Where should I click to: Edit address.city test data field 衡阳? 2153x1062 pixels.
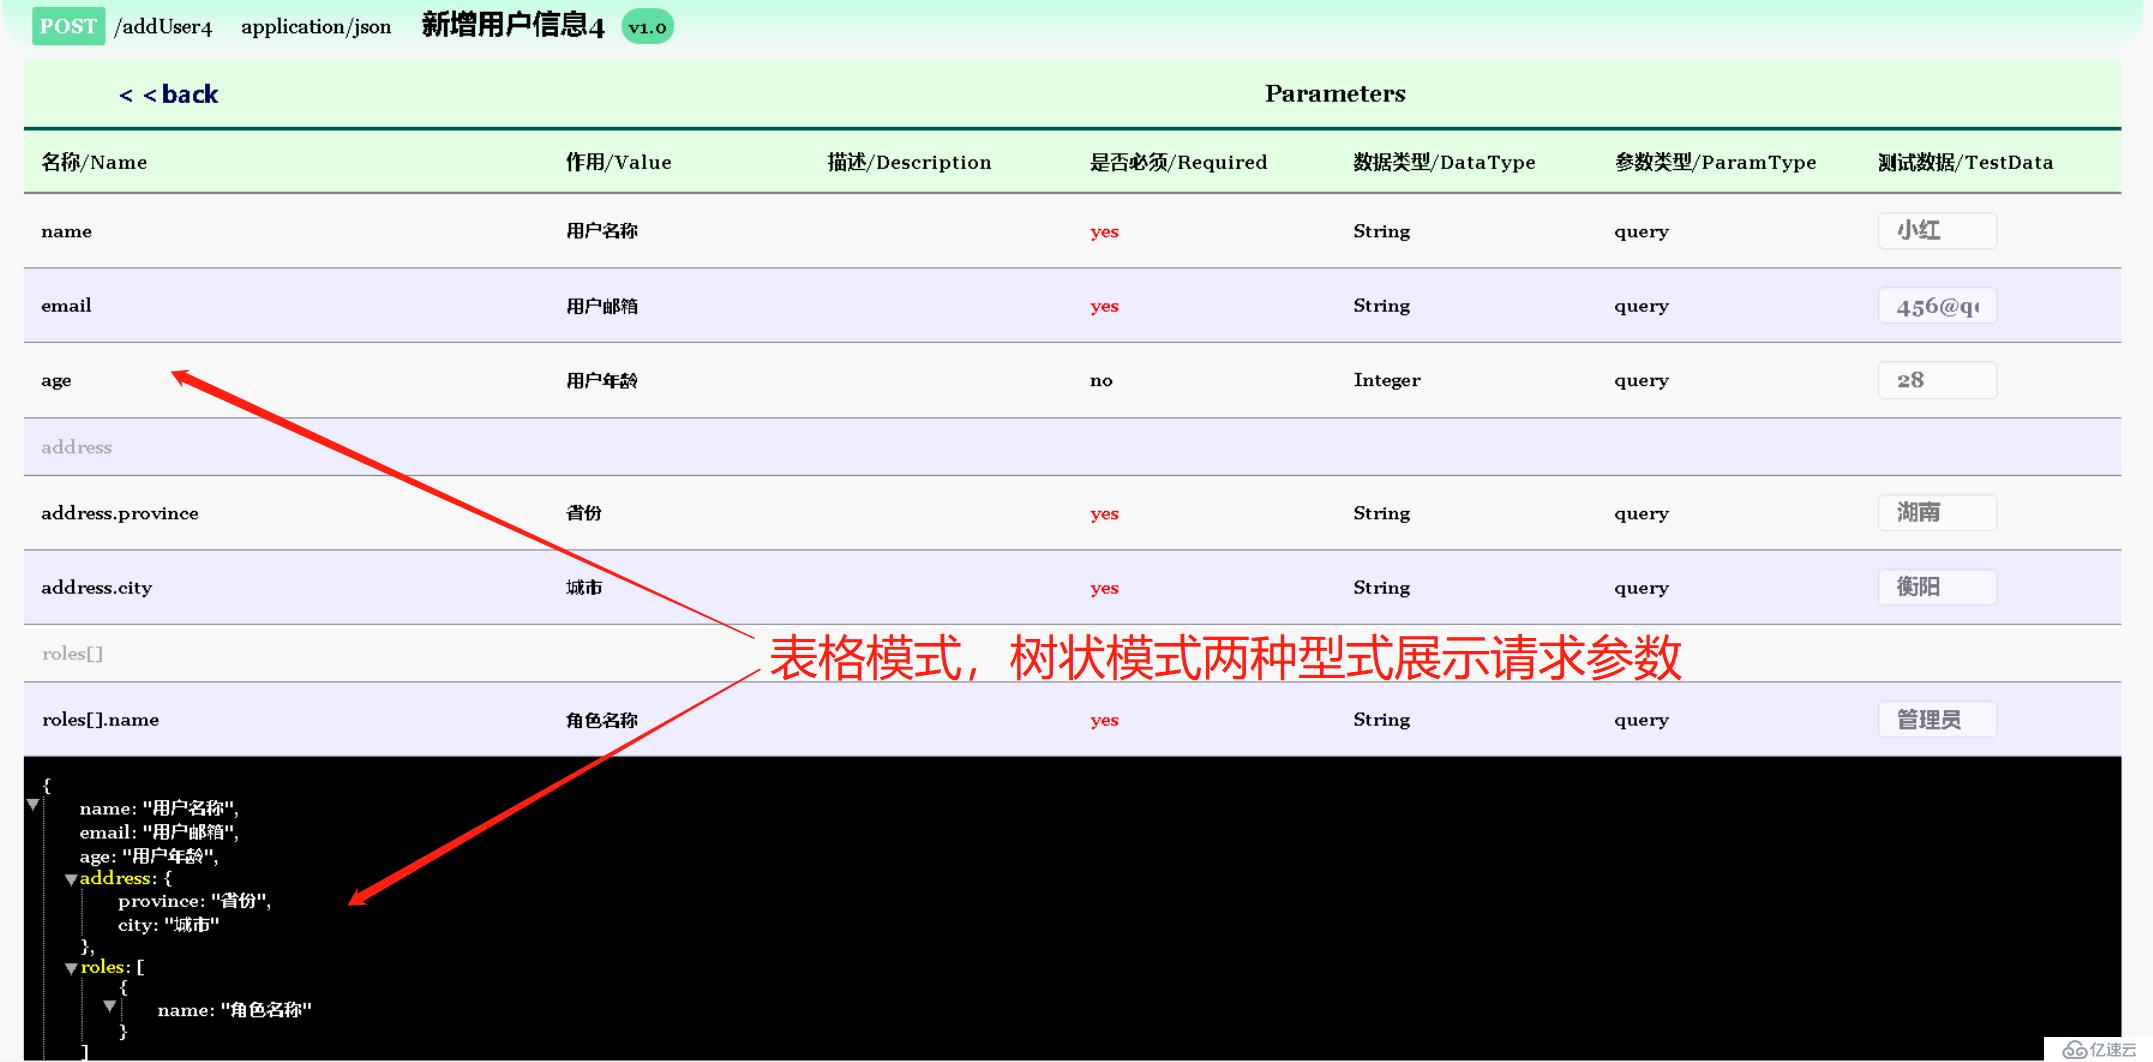[1937, 587]
